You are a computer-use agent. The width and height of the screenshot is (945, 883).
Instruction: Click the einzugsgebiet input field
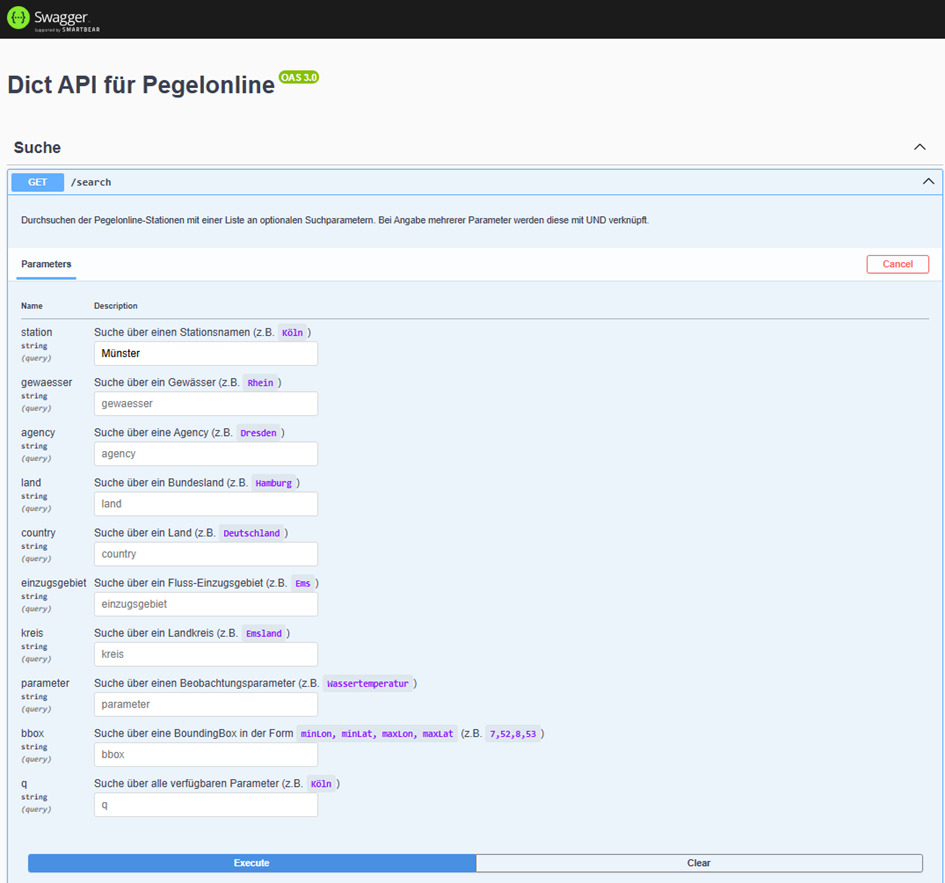tap(206, 604)
